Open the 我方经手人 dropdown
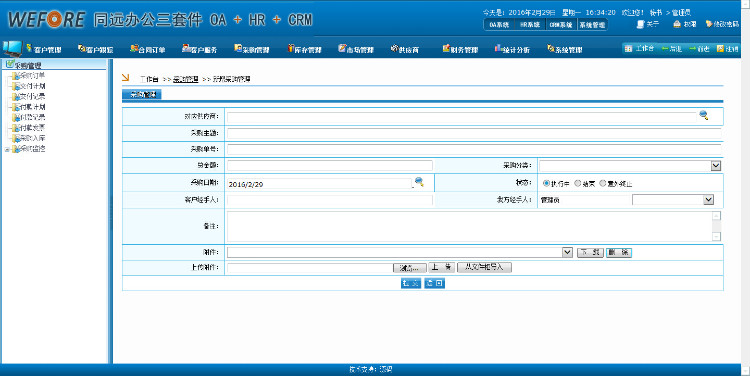This screenshot has width=750, height=376. point(673,200)
